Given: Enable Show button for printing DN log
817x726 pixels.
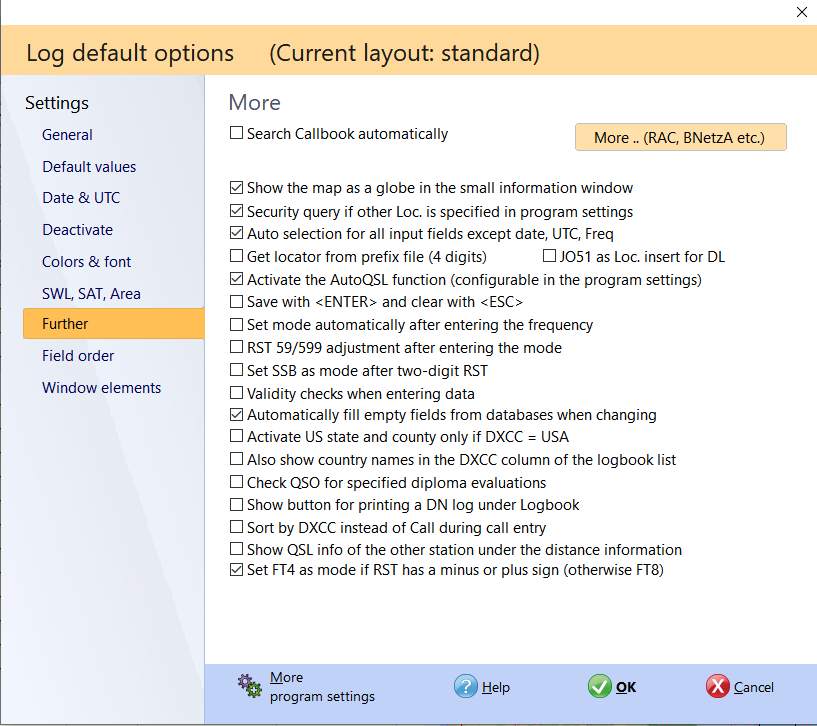Looking at the screenshot, I should click(236, 504).
